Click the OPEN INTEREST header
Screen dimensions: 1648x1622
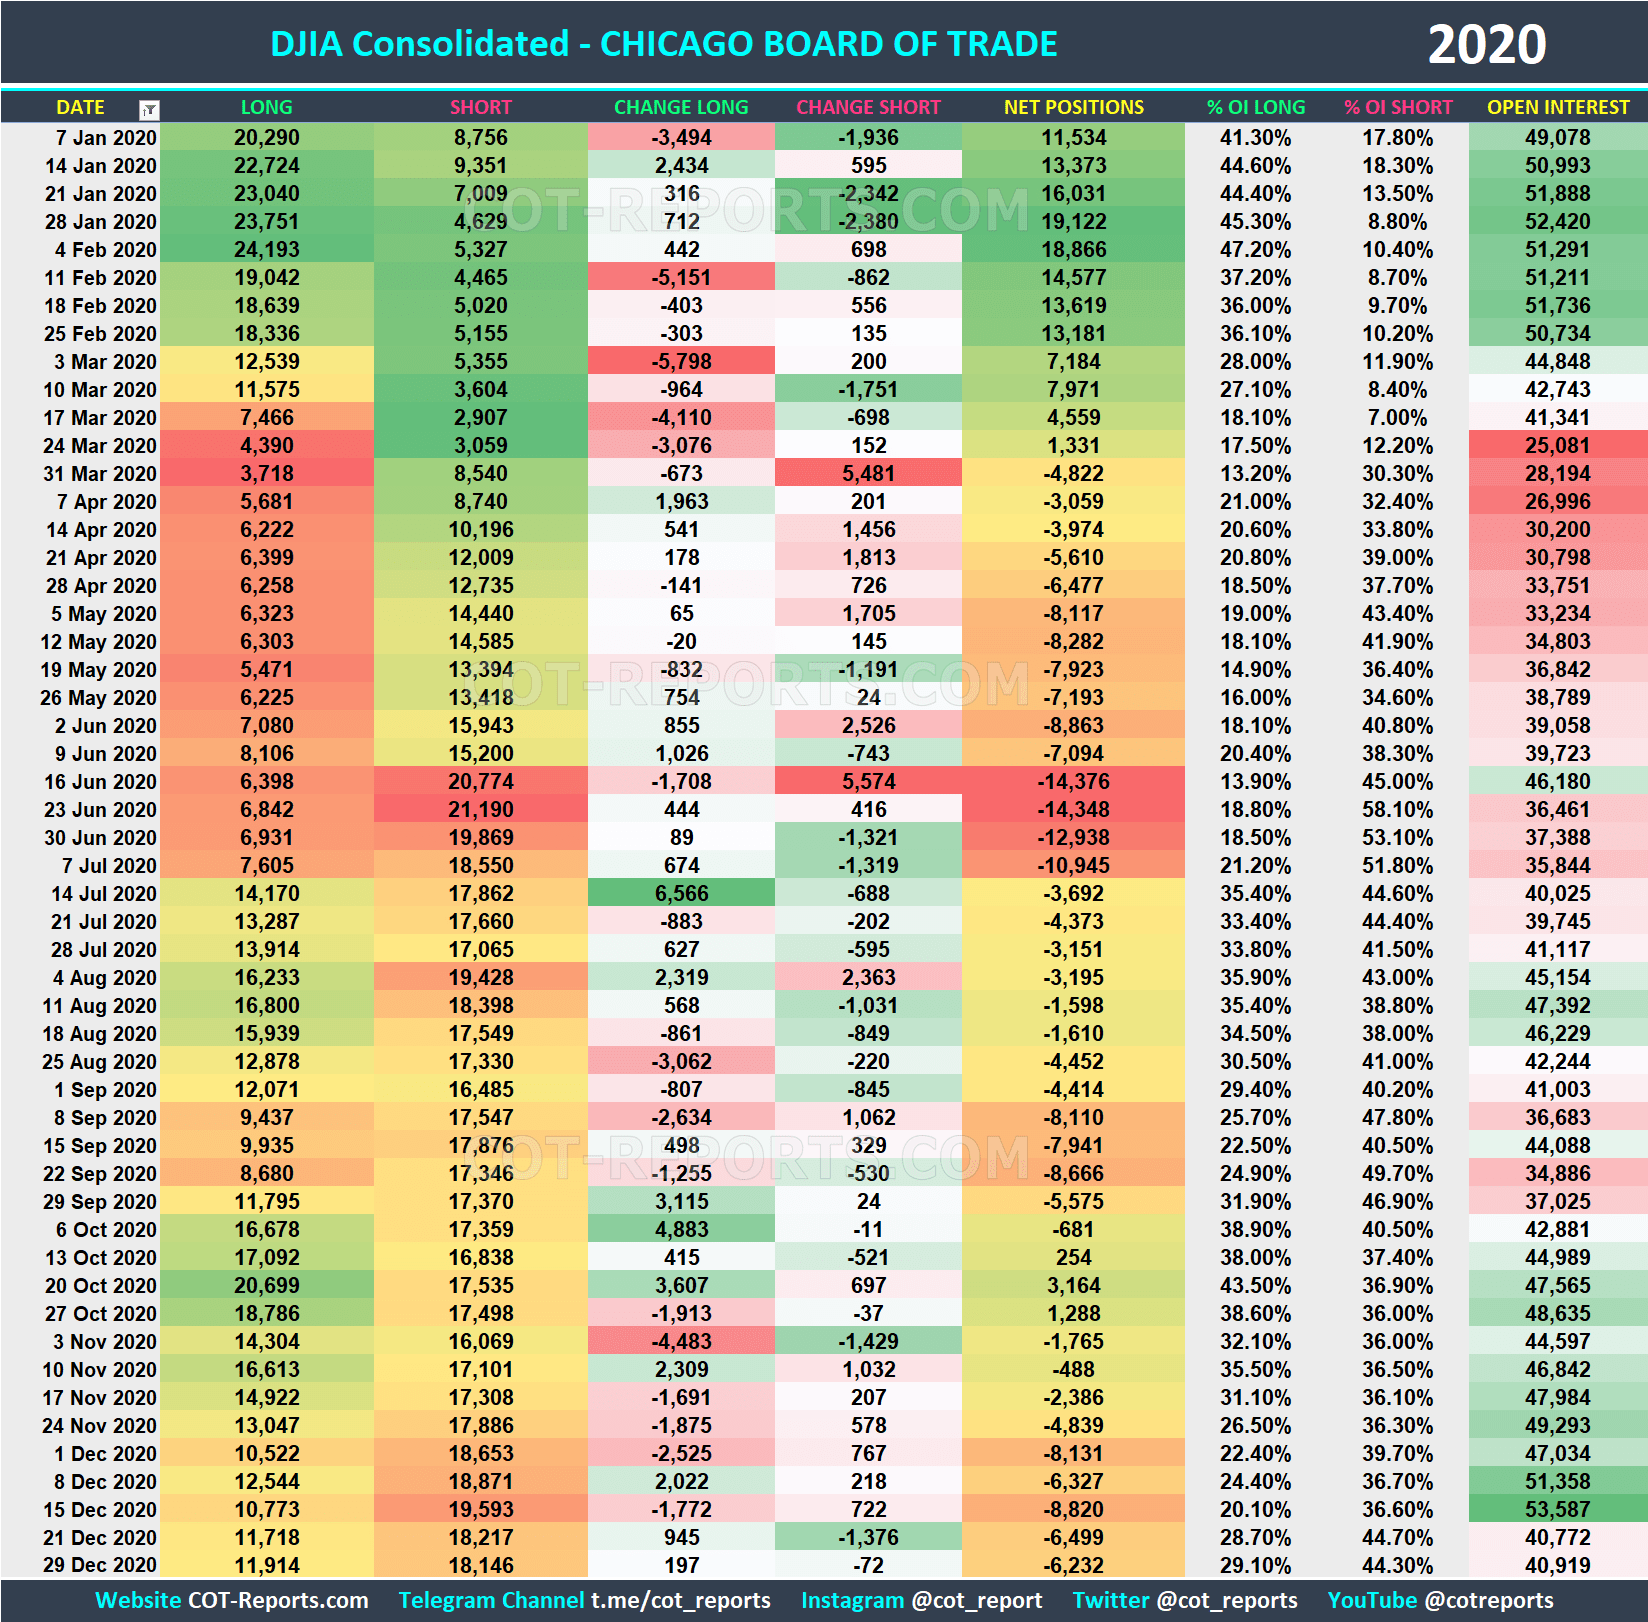(1557, 107)
